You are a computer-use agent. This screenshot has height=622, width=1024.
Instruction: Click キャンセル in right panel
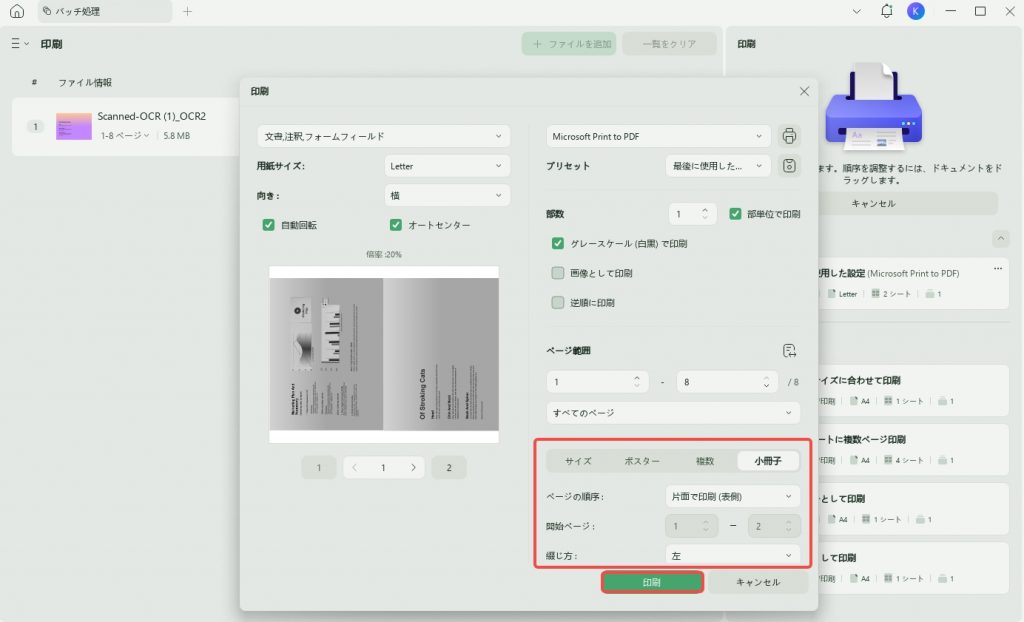pyautogui.click(x=872, y=203)
